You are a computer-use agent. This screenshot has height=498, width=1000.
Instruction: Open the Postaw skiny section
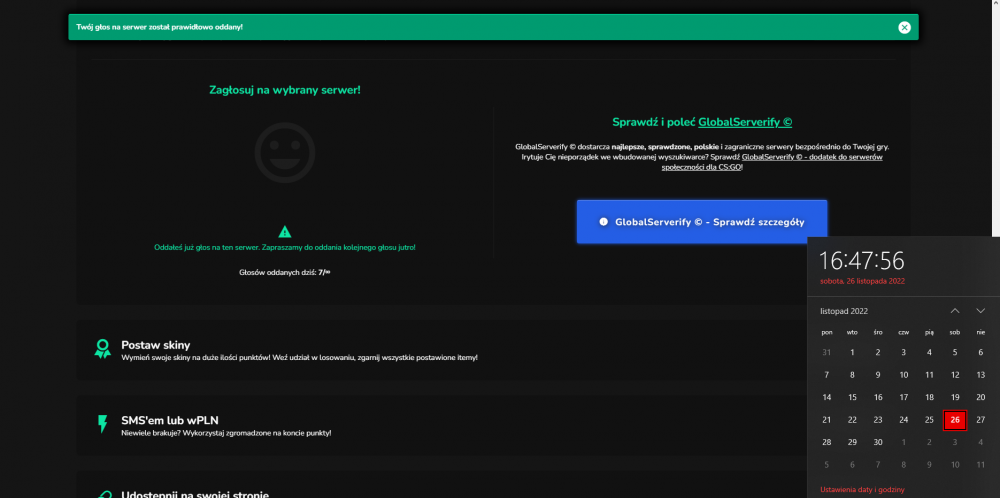[442, 350]
